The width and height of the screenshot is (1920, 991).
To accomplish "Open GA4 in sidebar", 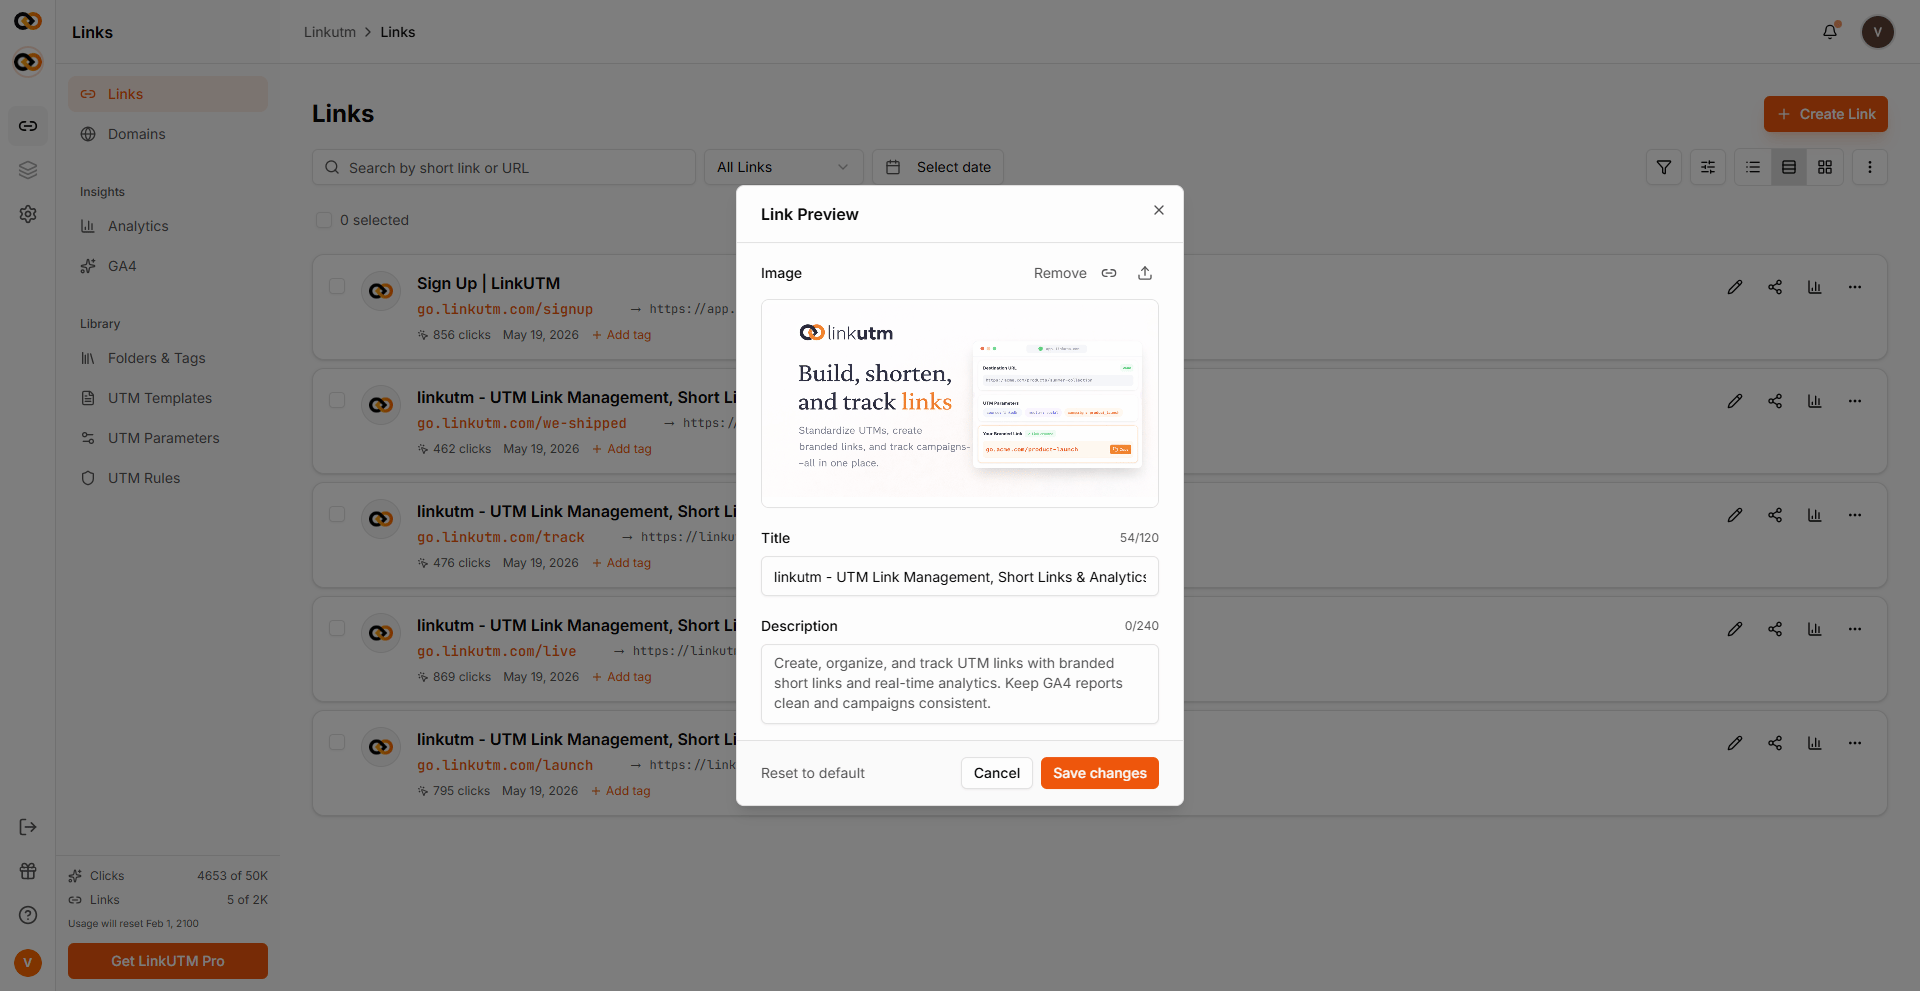I will coord(168,266).
